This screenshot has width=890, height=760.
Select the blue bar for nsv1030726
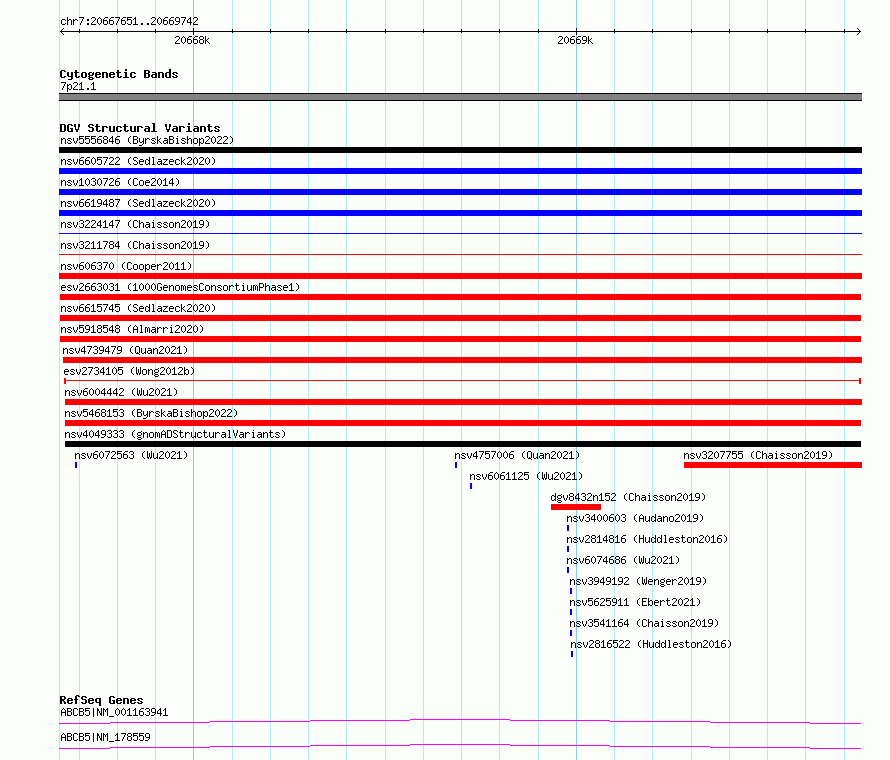coord(460,192)
